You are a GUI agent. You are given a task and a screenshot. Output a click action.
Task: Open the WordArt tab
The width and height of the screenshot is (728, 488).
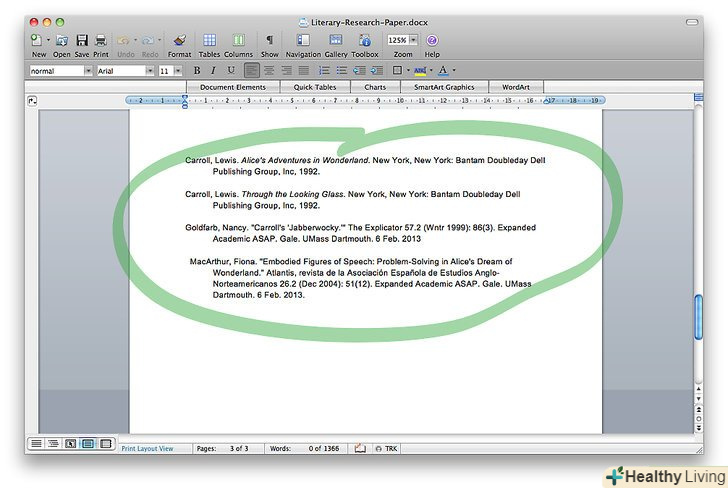(516, 87)
